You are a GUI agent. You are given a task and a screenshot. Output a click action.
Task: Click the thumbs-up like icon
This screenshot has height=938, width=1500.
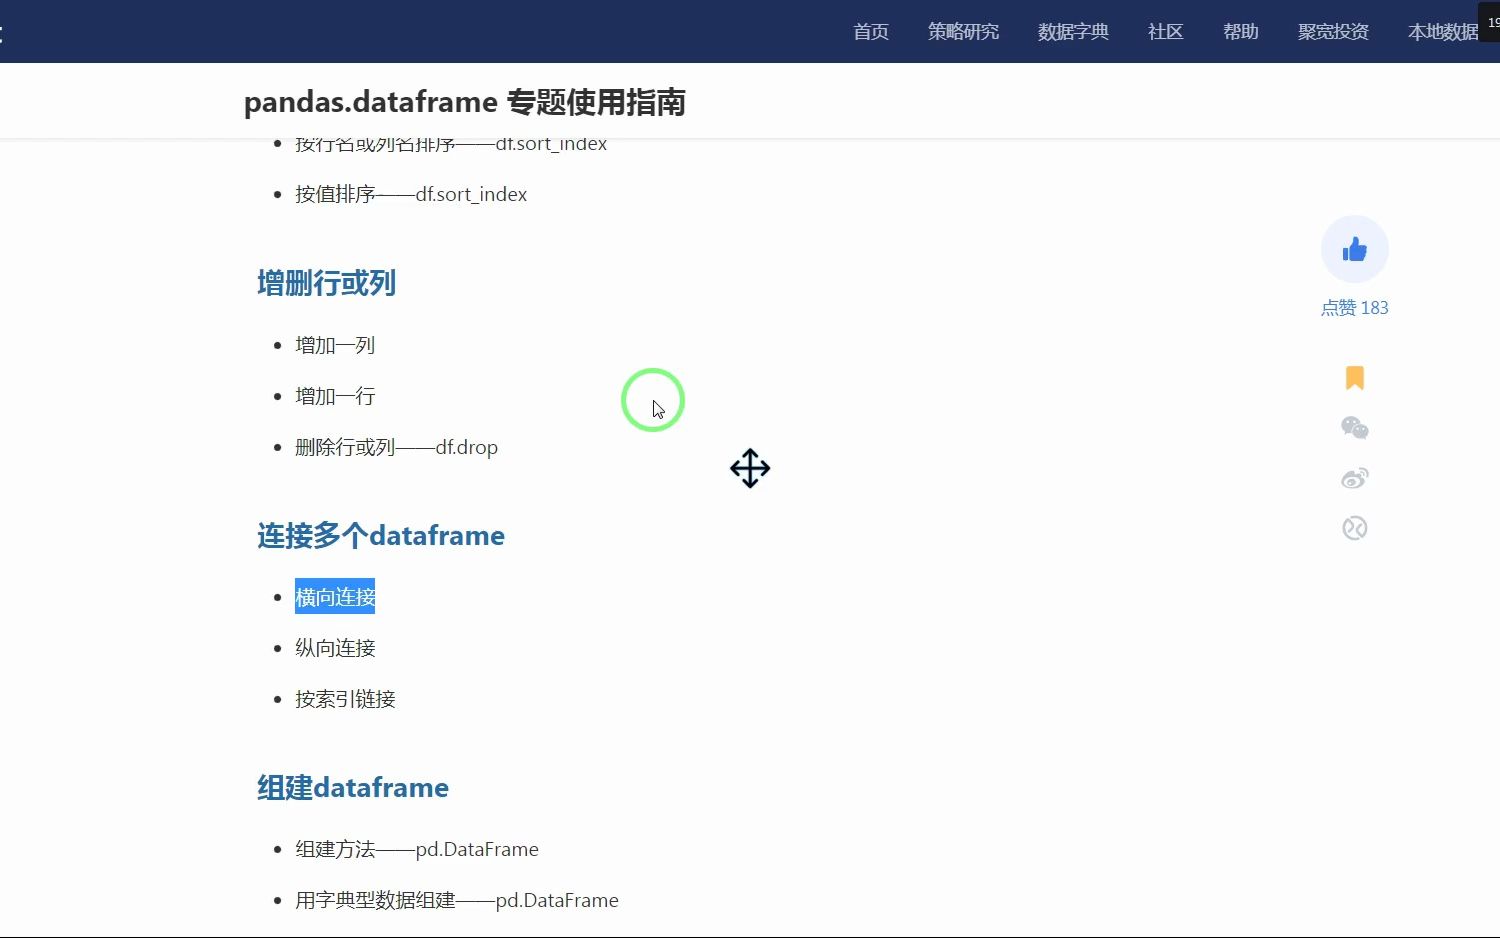coord(1355,249)
